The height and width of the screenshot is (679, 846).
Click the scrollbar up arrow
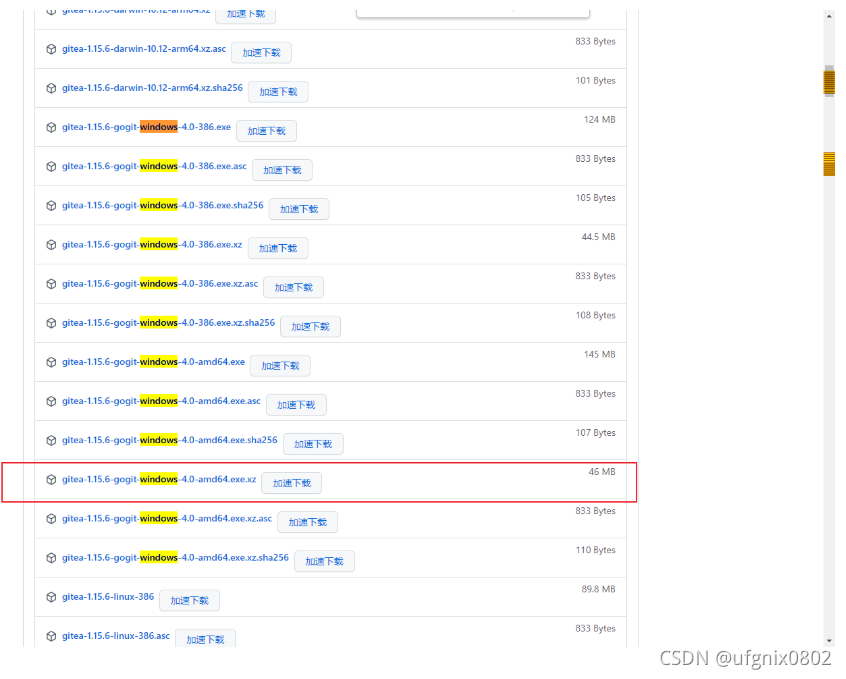click(x=829, y=16)
